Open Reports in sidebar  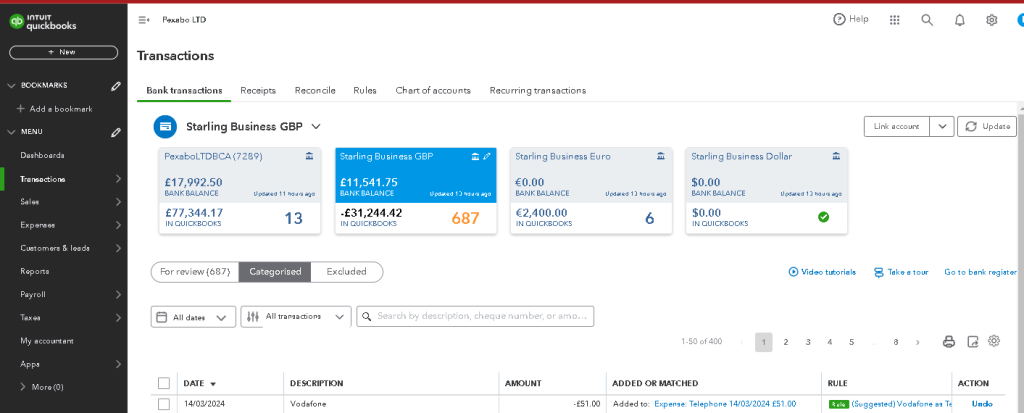pyautogui.click(x=35, y=271)
